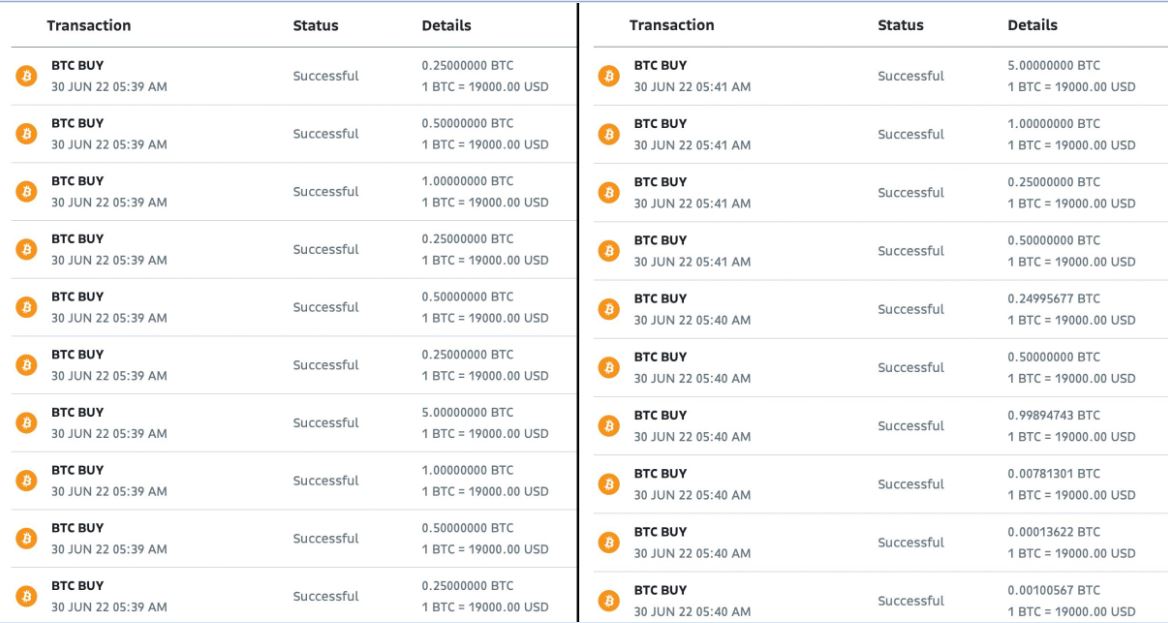This screenshot has width=1168, height=623.
Task: Click Bitcoin icon of 1.00000000 BTC 05:41 AM row
Action: point(609,134)
